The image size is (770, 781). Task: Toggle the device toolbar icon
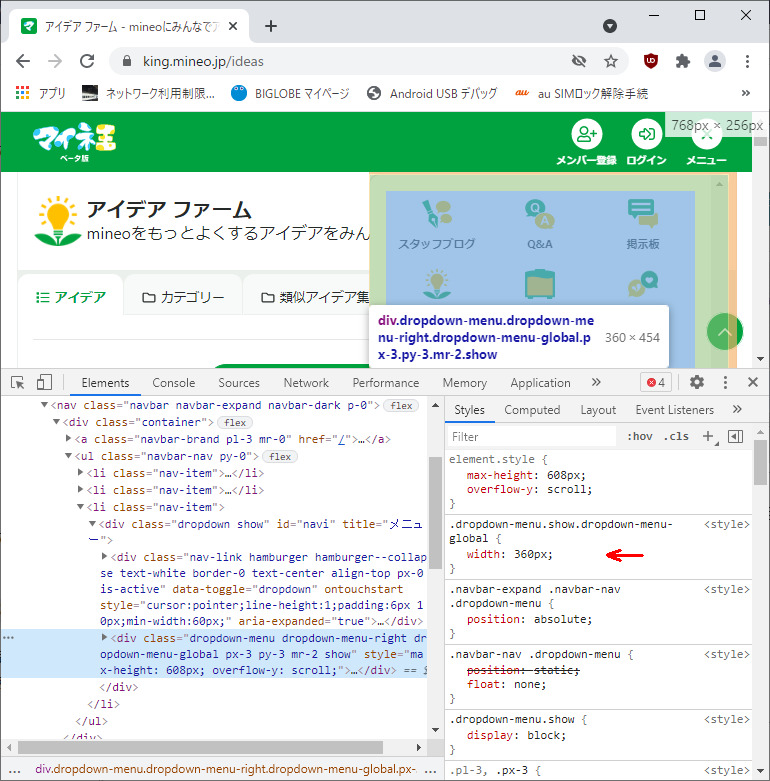pyautogui.click(x=44, y=382)
